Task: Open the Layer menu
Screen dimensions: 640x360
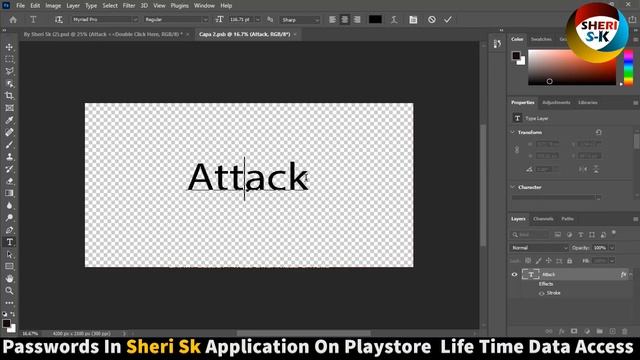Action: point(73,6)
